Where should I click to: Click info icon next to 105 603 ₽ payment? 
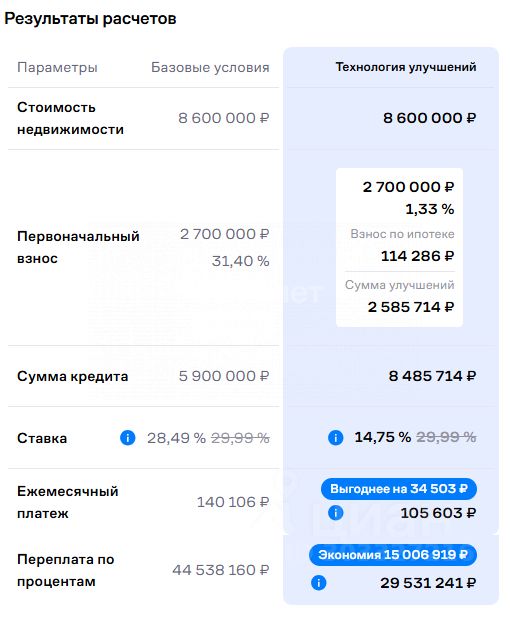click(x=336, y=513)
